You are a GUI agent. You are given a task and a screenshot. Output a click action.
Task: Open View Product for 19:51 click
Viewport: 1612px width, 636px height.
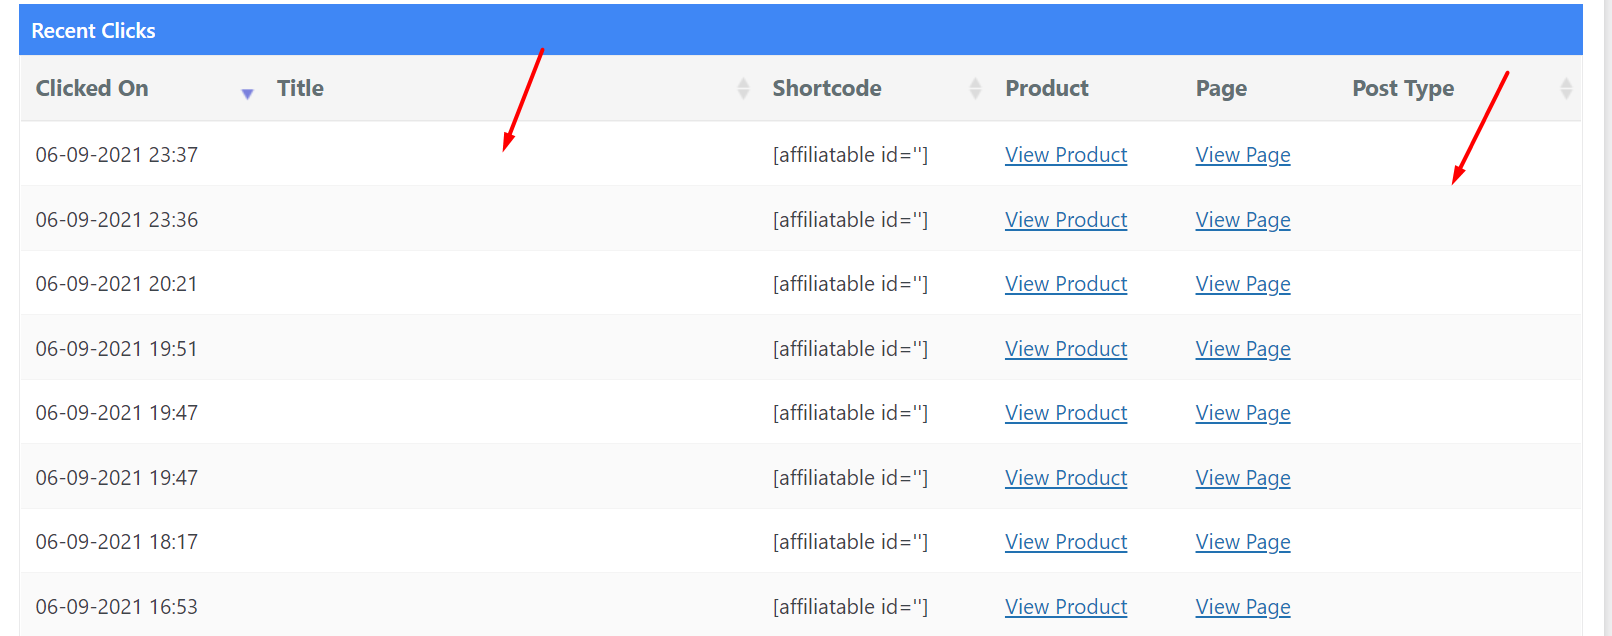[x=1066, y=349]
